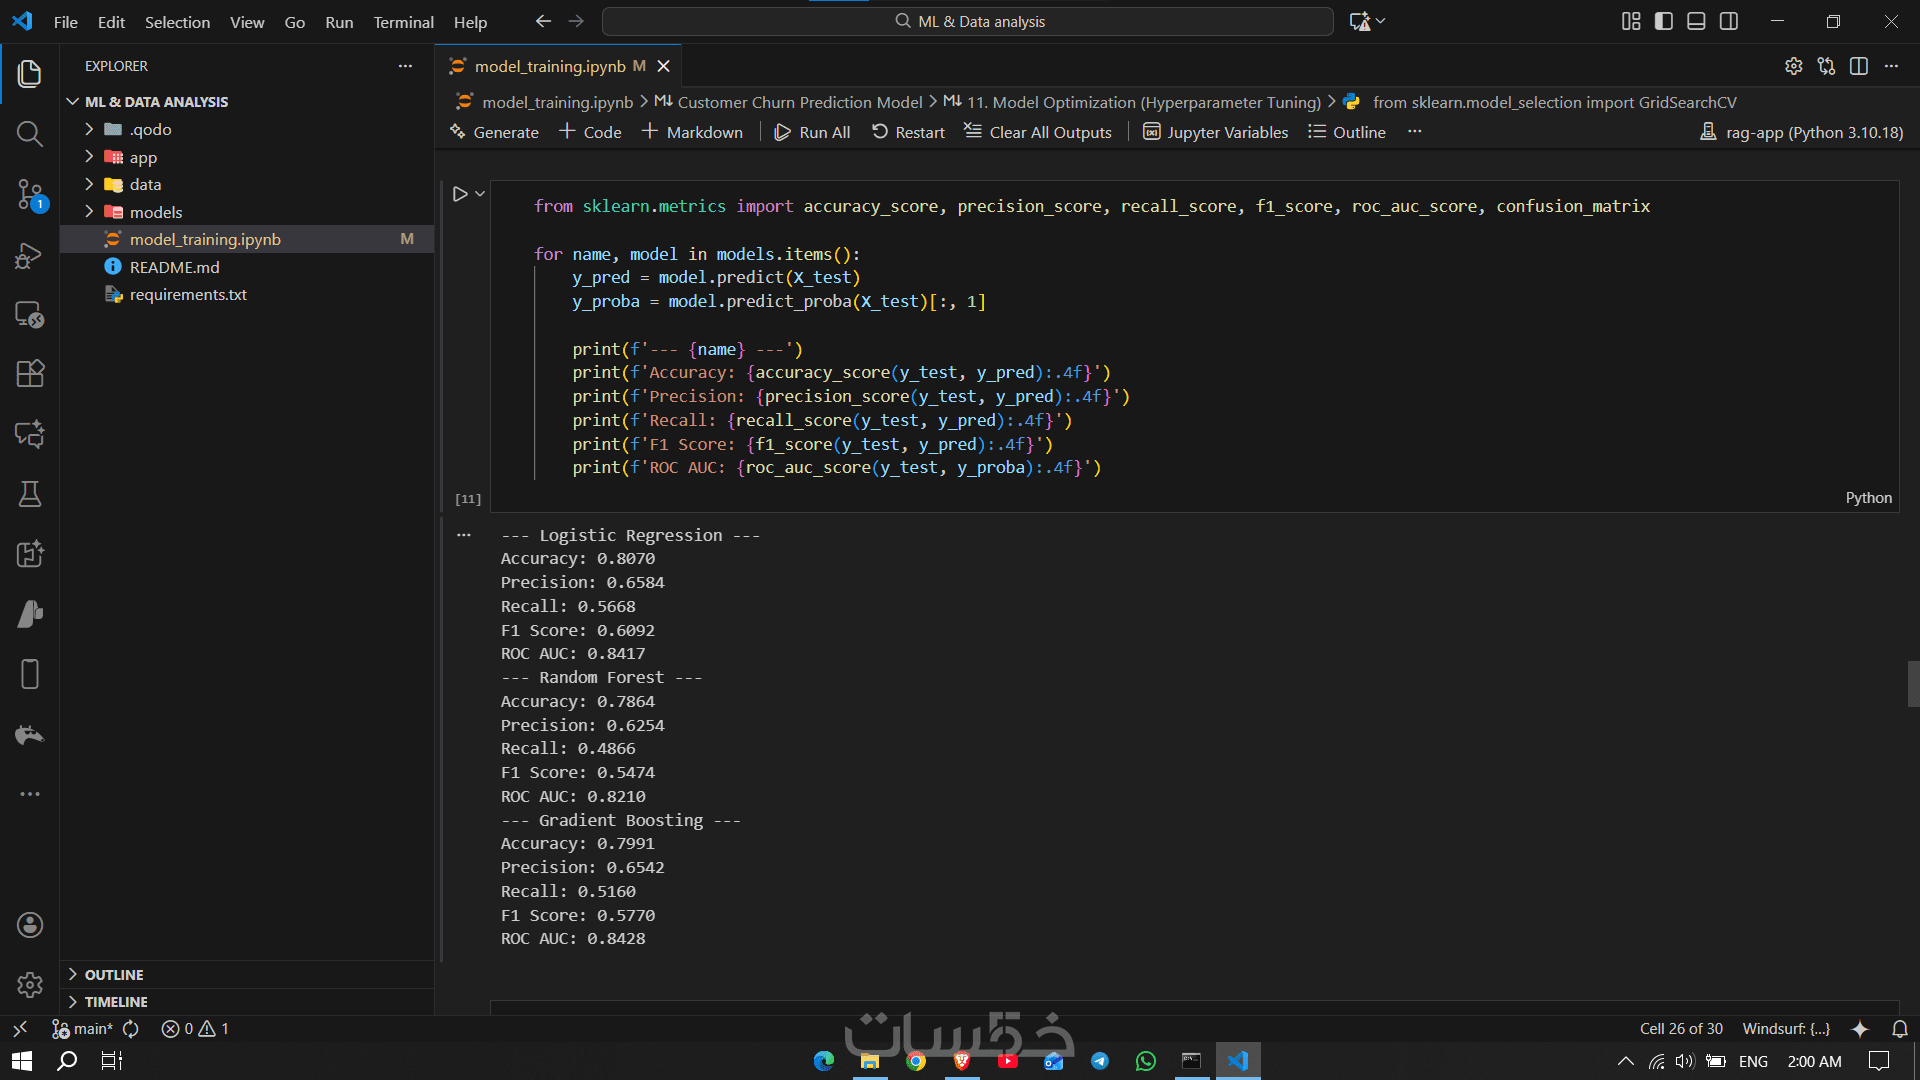Open the Testing flask icon
This screenshot has width=1920, height=1080.
(30, 494)
